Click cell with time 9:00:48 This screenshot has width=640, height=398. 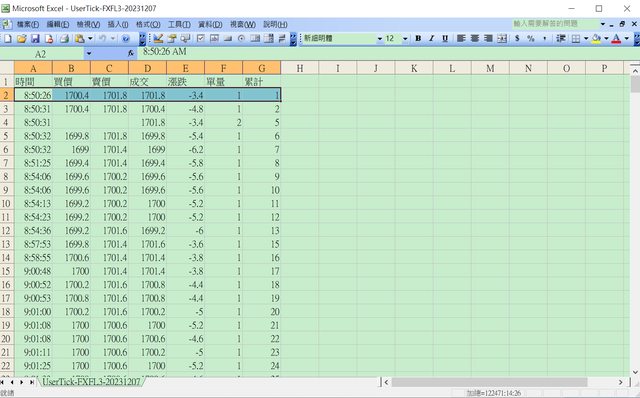point(33,271)
